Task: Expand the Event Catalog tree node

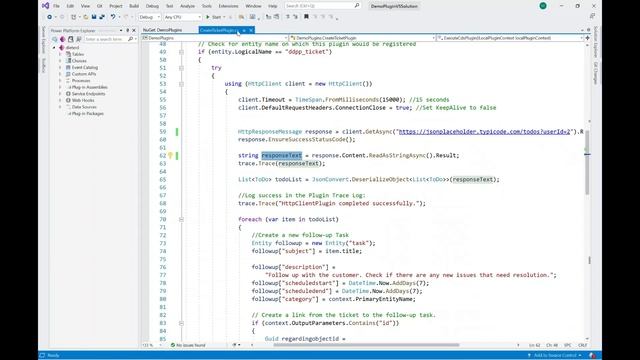Action: pos(60,67)
